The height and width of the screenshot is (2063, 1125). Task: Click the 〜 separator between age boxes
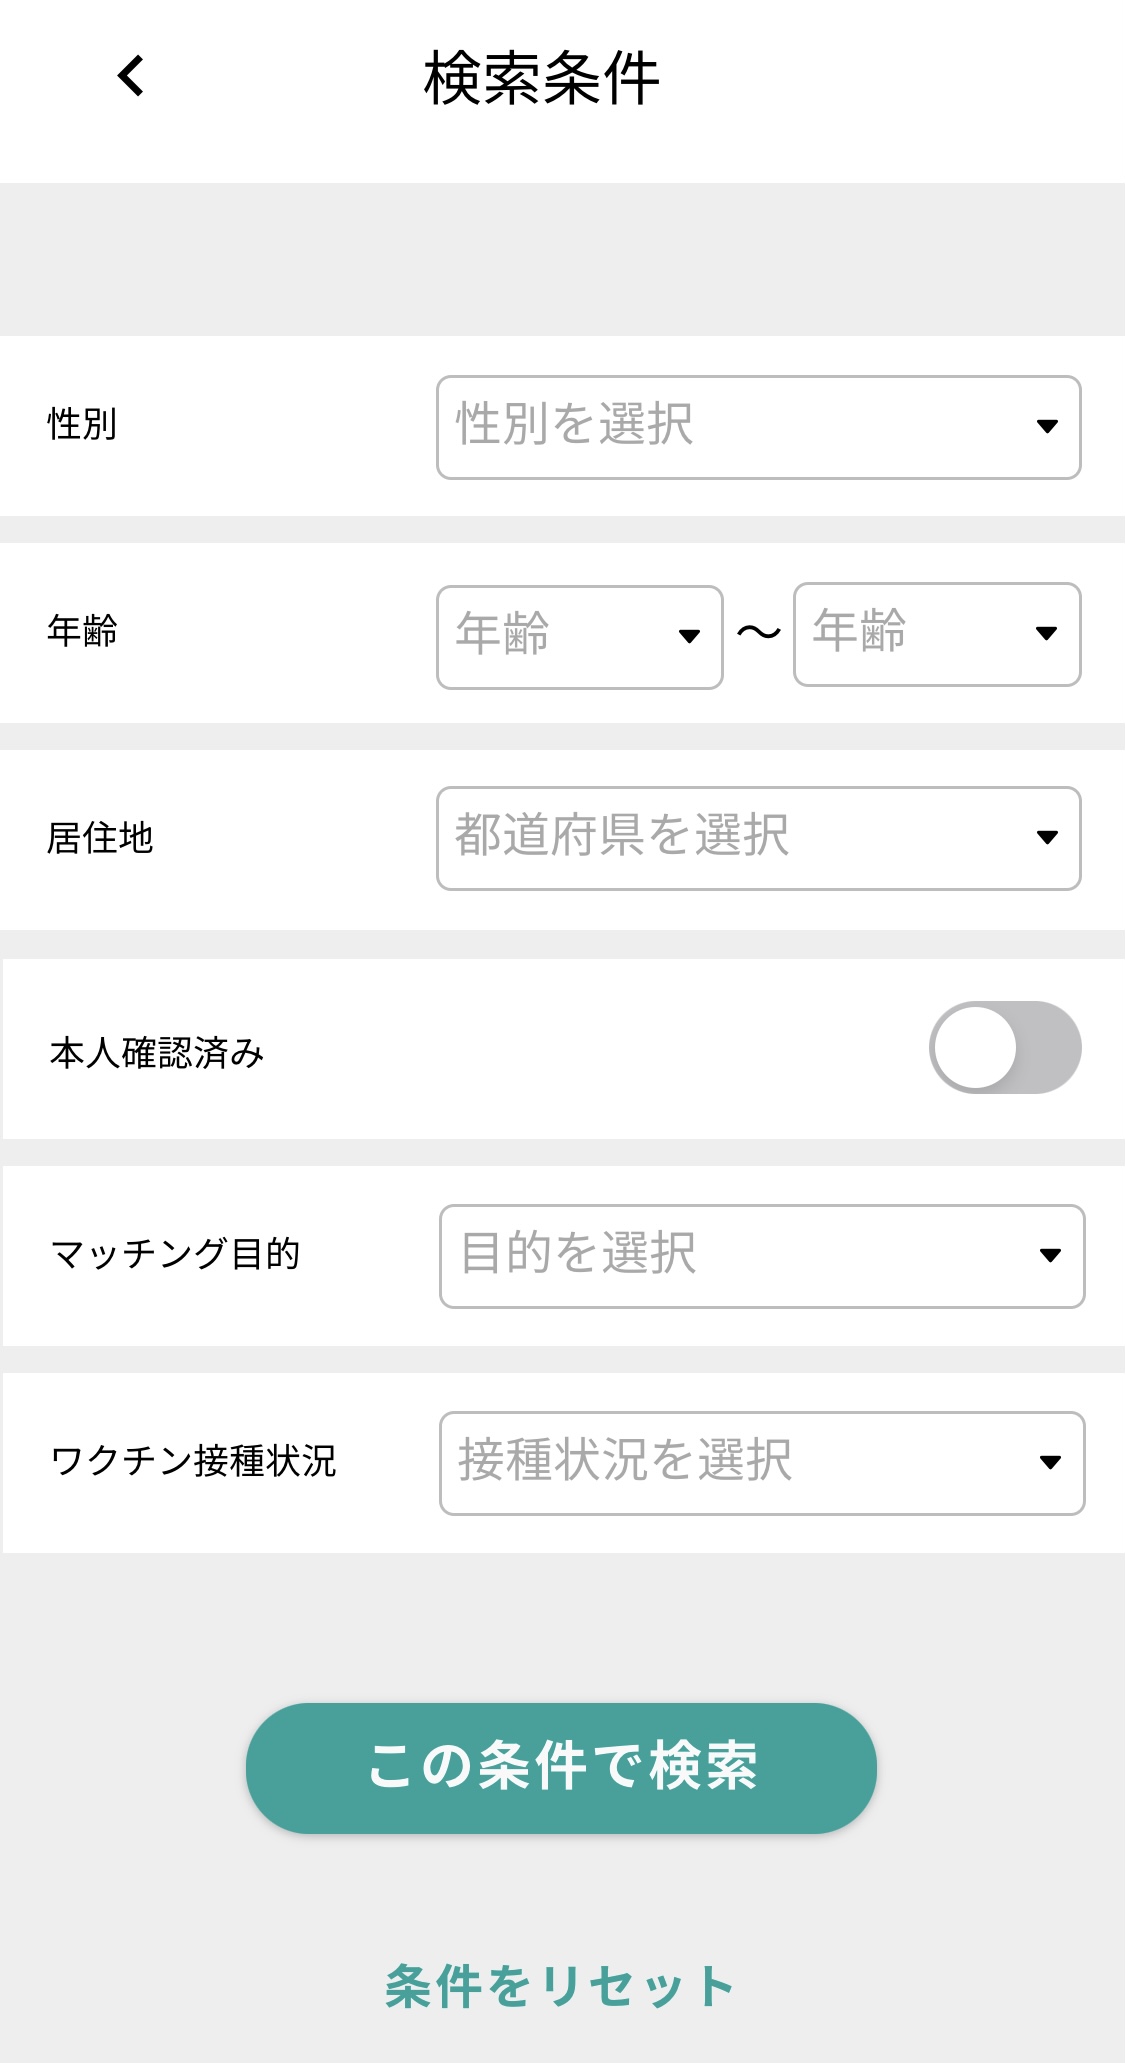coord(758,632)
